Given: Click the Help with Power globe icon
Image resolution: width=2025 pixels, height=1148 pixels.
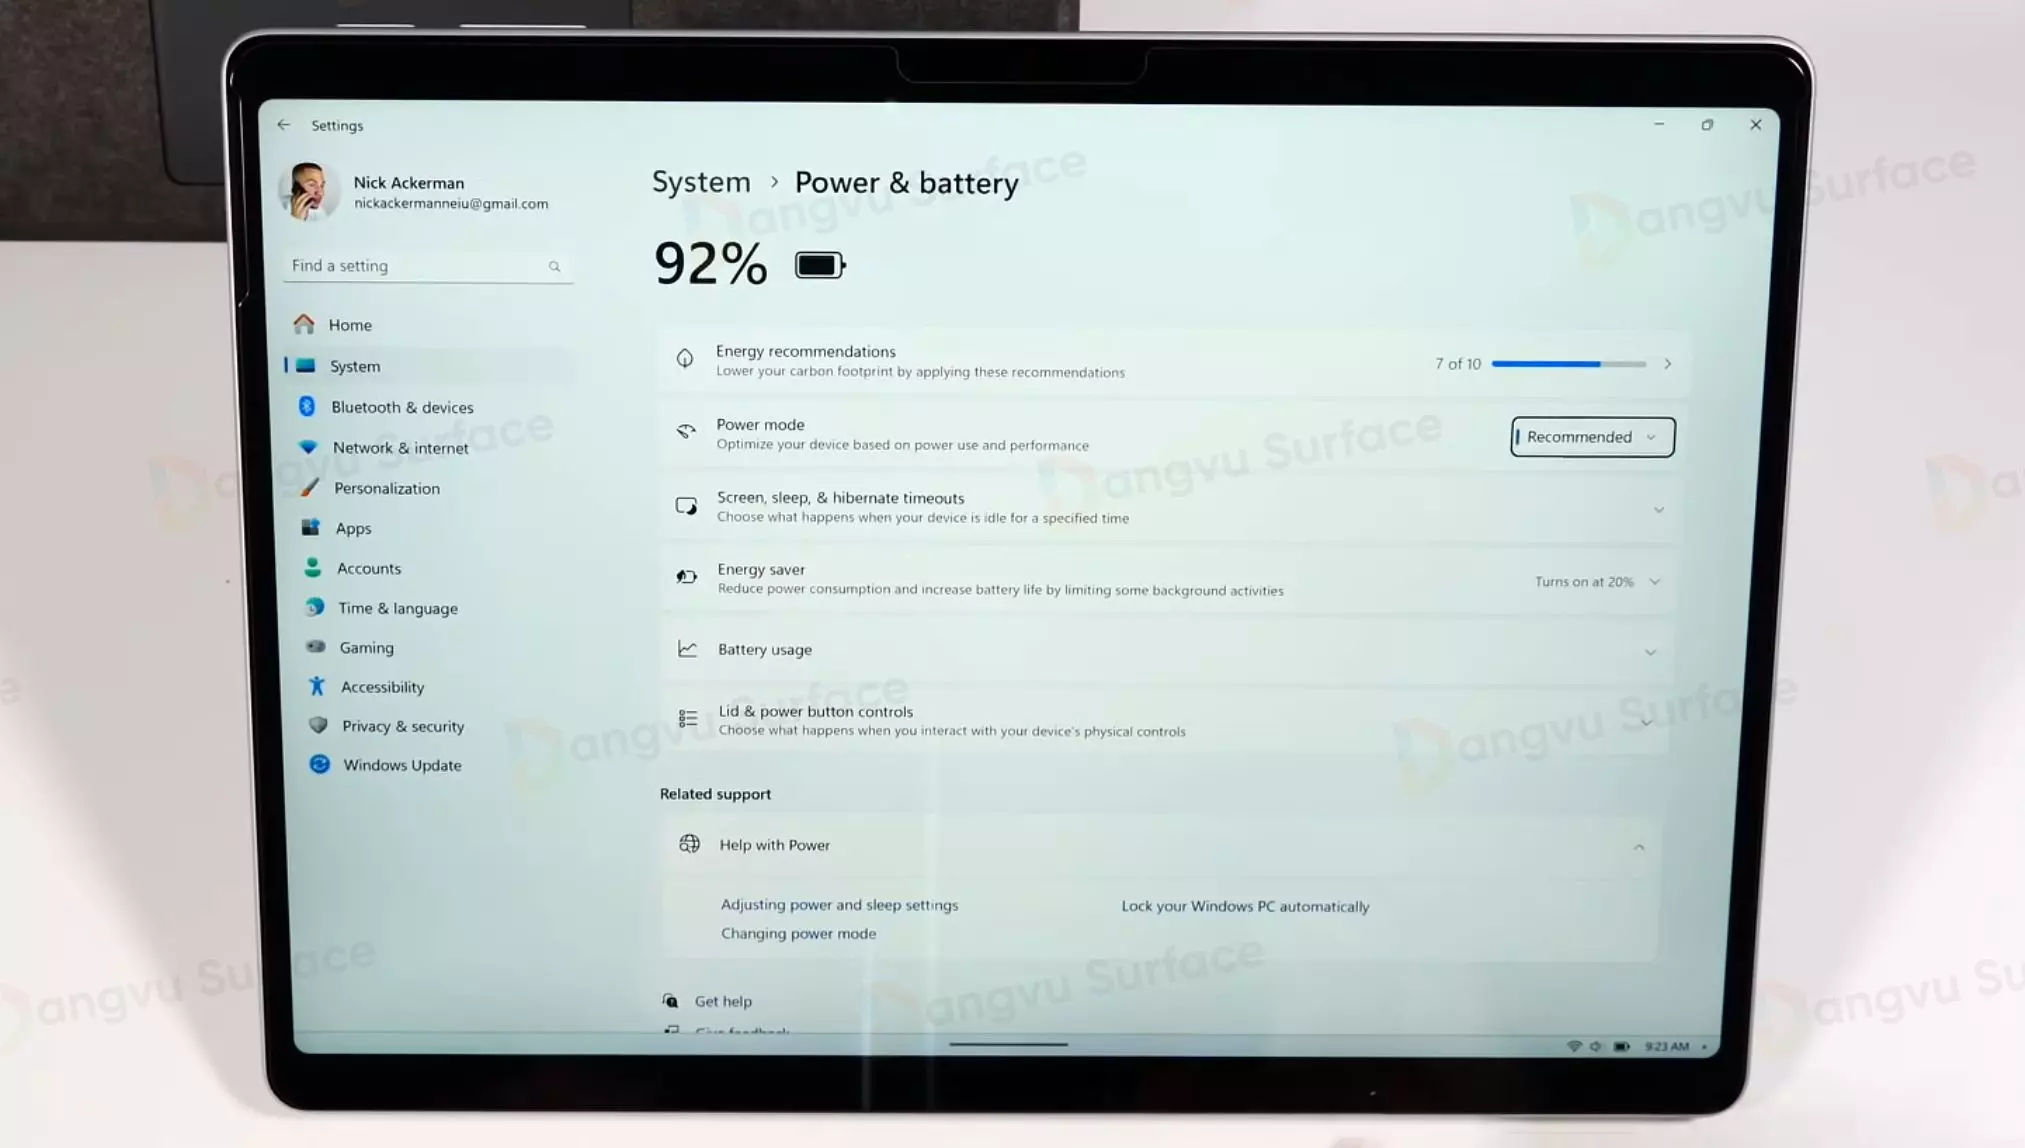Looking at the screenshot, I should [690, 843].
